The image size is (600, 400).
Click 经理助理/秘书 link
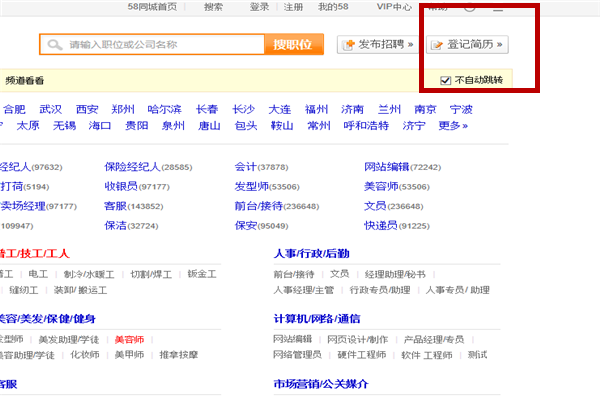pos(395,274)
